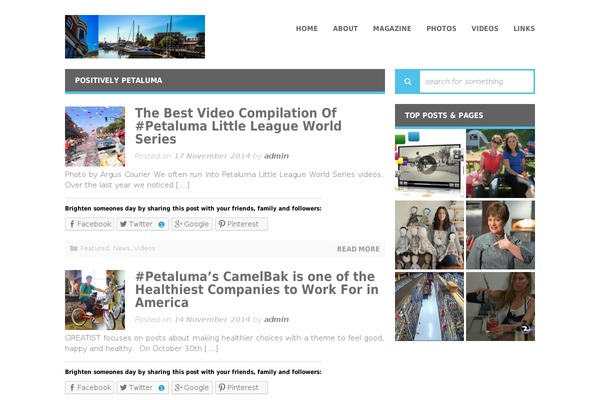Click the parade thumbnail of Little League post
The width and height of the screenshot is (600, 400).
pyautogui.click(x=95, y=136)
